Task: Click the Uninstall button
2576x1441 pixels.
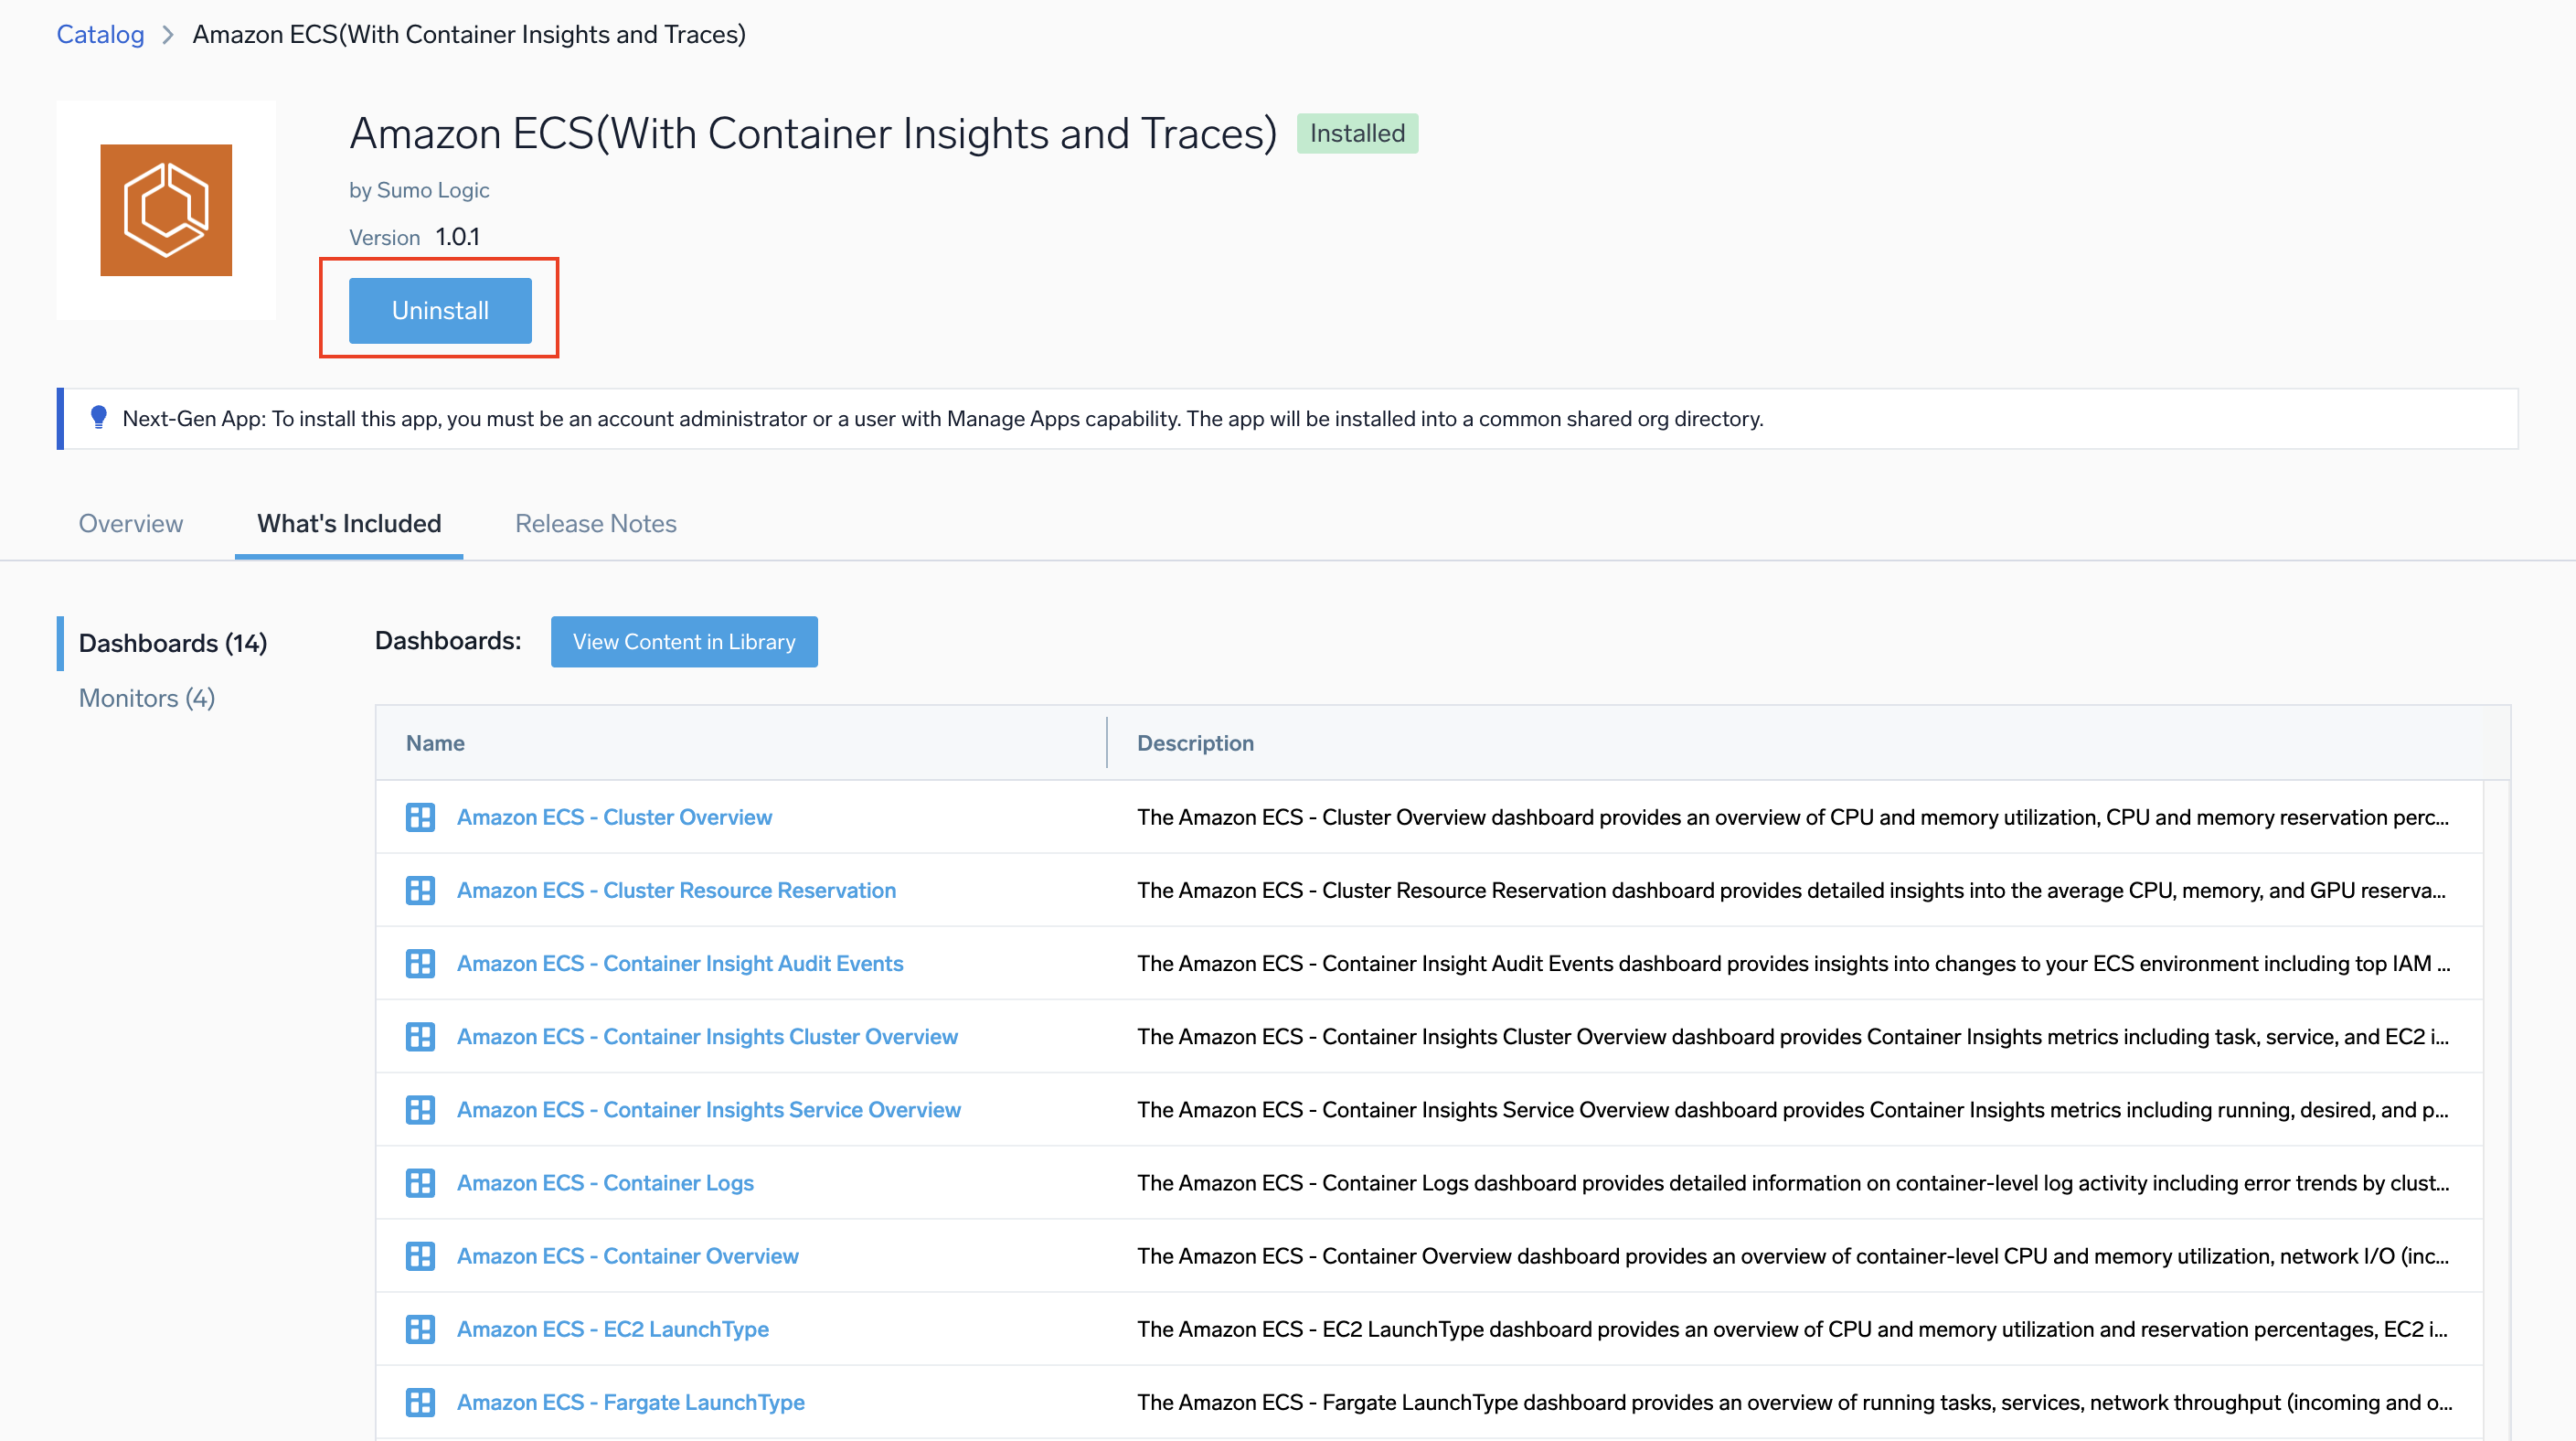Action: tap(440, 310)
